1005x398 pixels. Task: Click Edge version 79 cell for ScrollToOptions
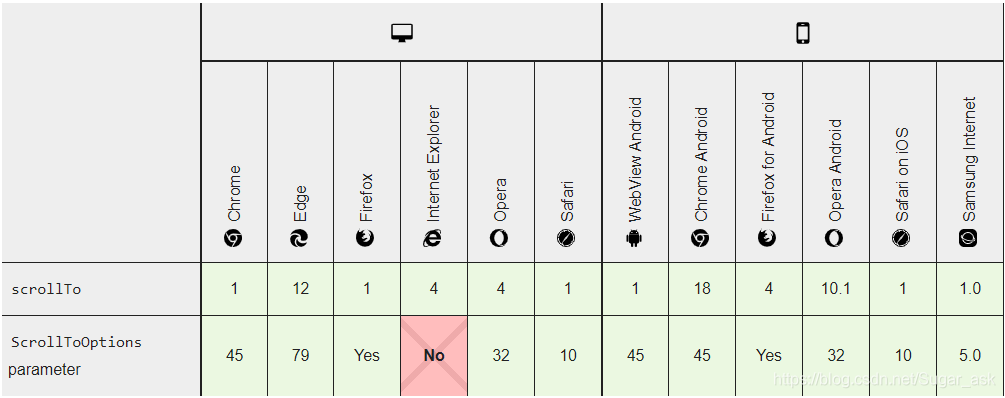[x=301, y=355]
